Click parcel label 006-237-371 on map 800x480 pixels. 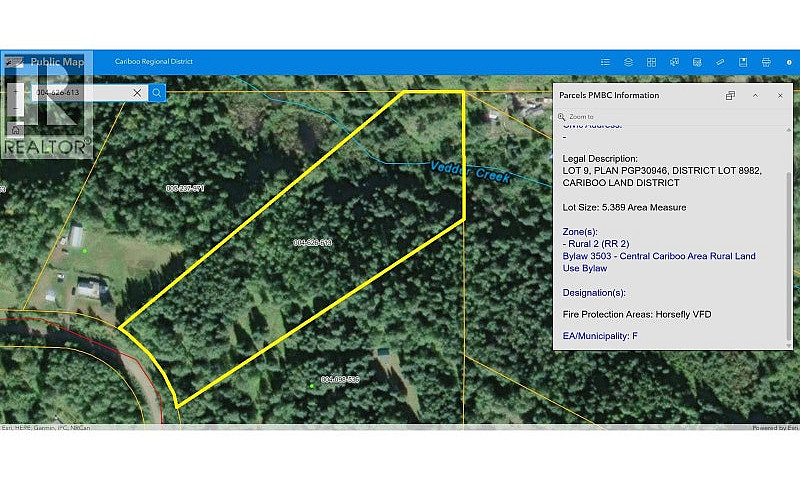point(185,188)
